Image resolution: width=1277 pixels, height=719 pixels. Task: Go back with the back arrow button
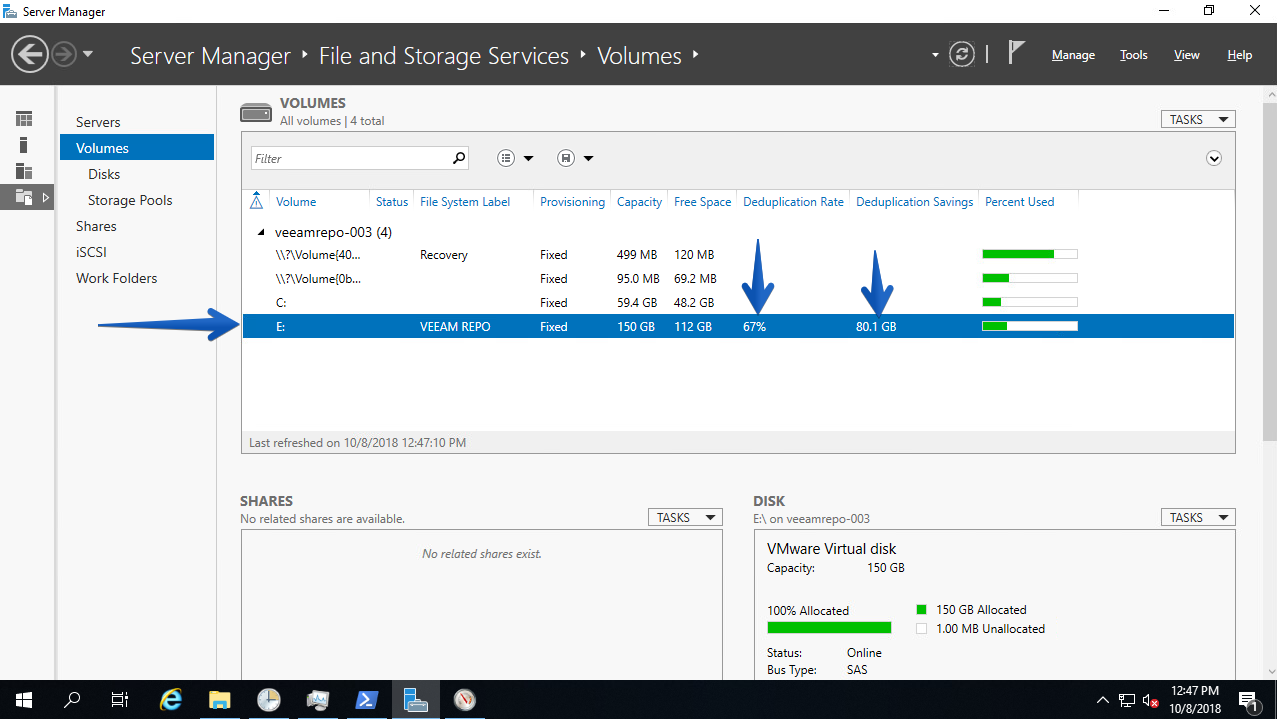tap(30, 54)
